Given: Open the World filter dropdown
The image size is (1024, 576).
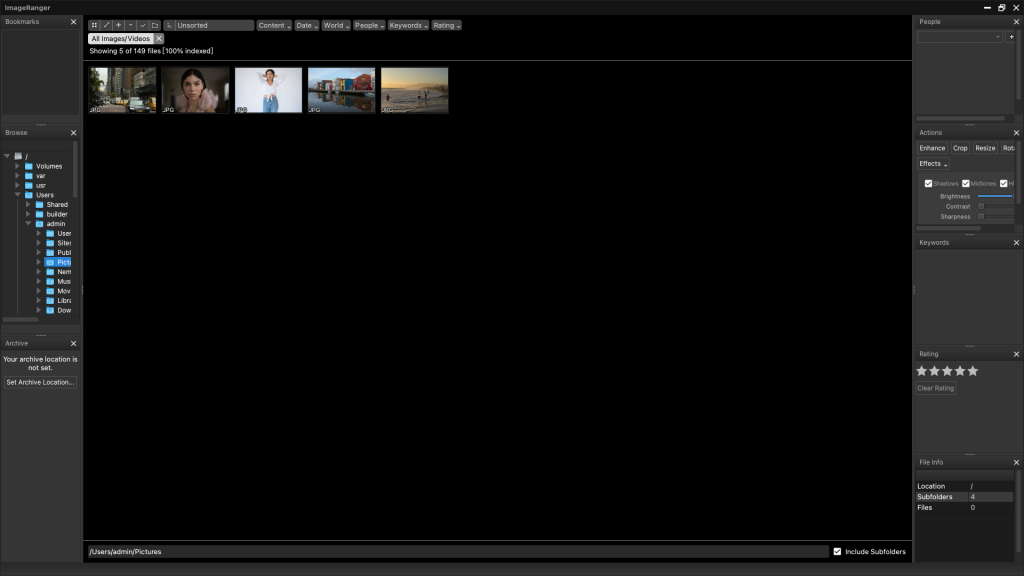Looking at the screenshot, I should pyautogui.click(x=336, y=25).
